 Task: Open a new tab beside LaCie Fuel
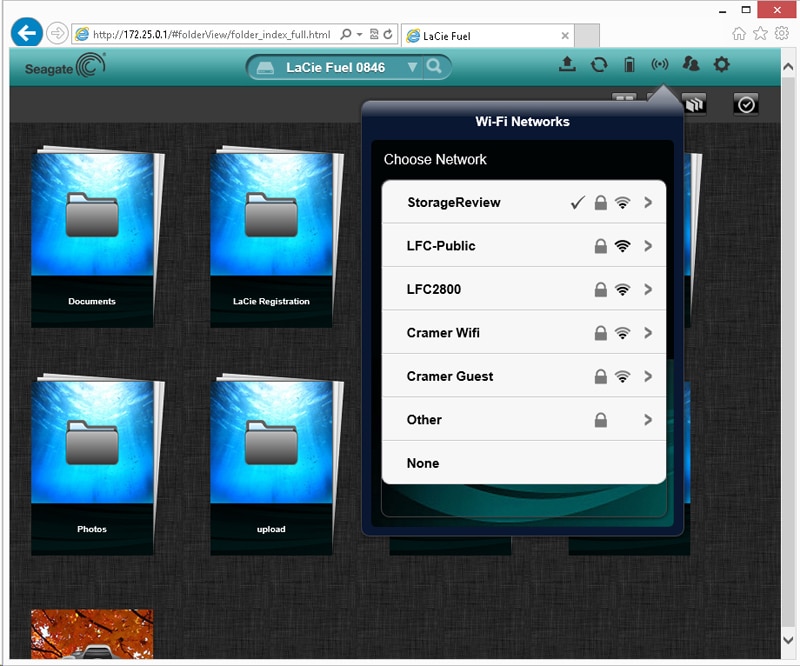[587, 36]
